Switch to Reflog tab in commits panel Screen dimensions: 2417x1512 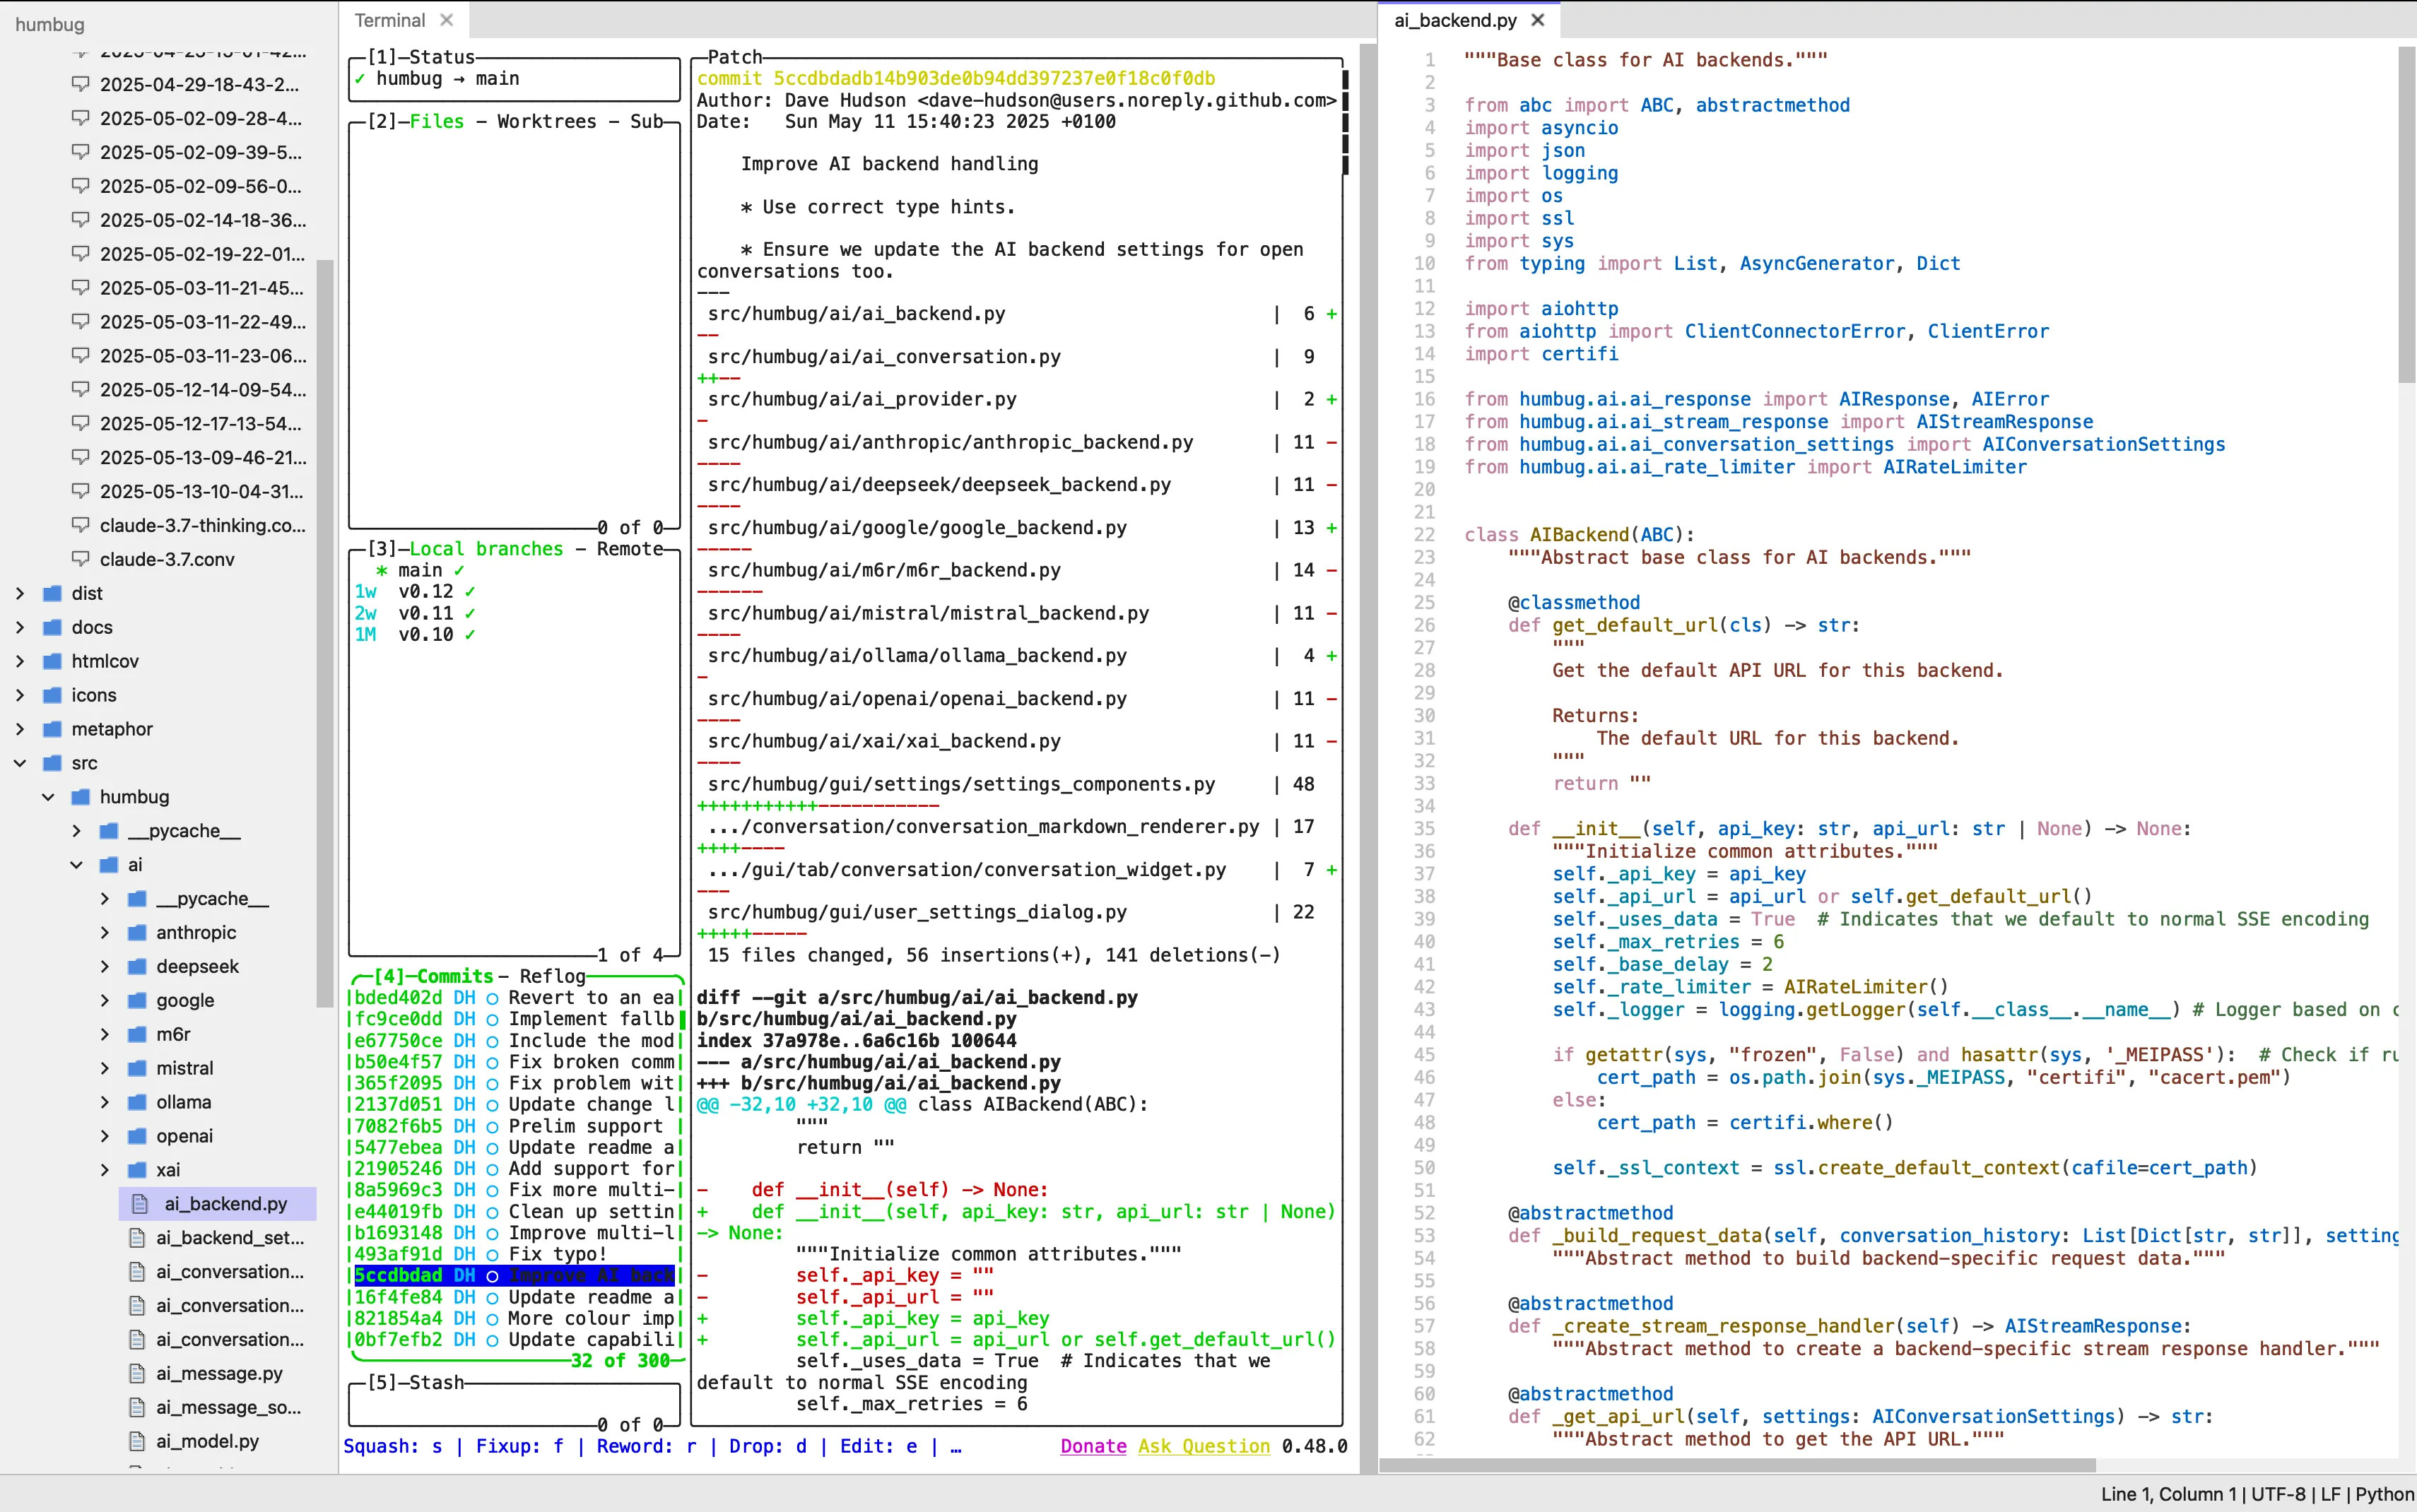pyautogui.click(x=552, y=976)
